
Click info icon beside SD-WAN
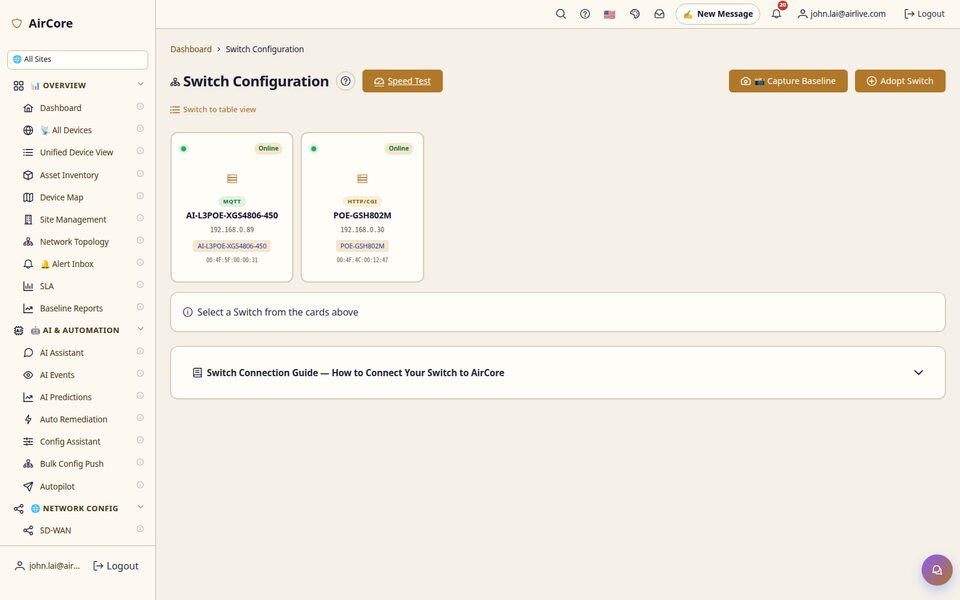pyautogui.click(x=140, y=529)
